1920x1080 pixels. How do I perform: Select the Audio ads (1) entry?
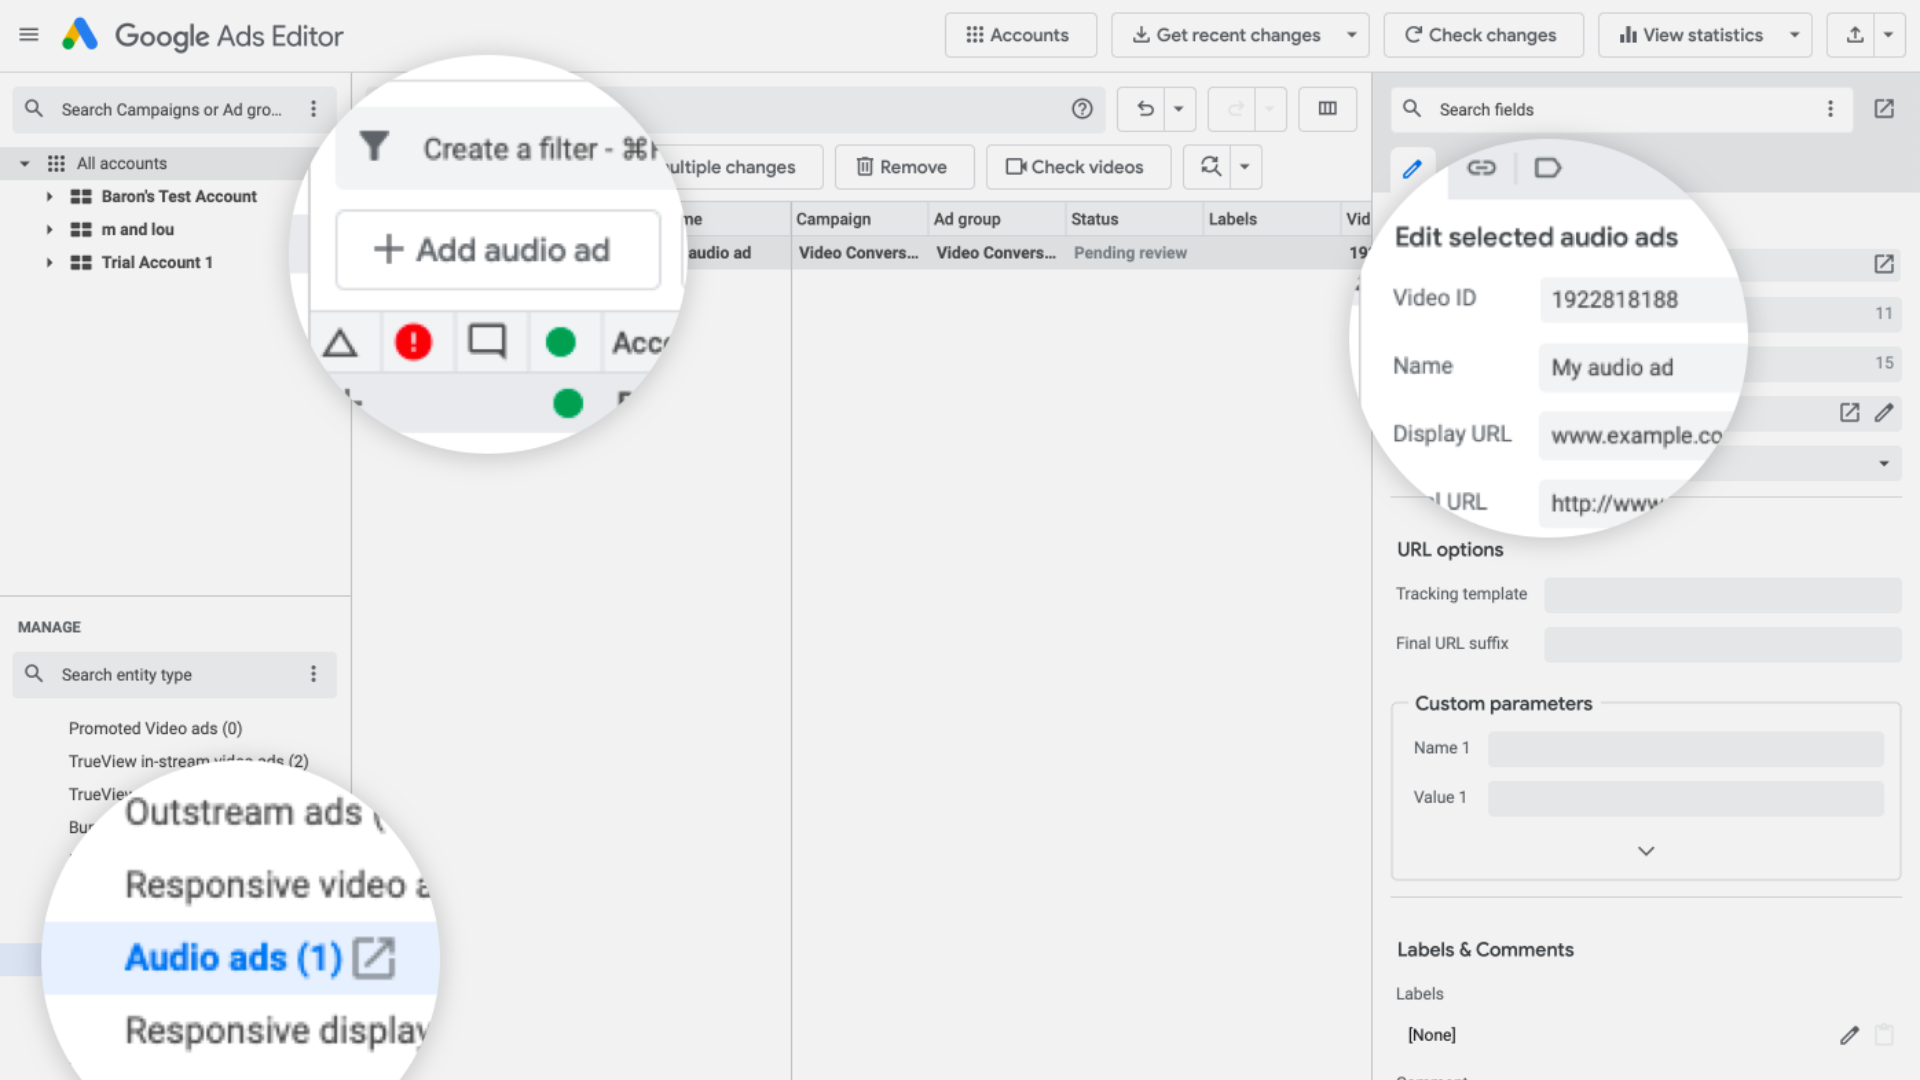(228, 957)
